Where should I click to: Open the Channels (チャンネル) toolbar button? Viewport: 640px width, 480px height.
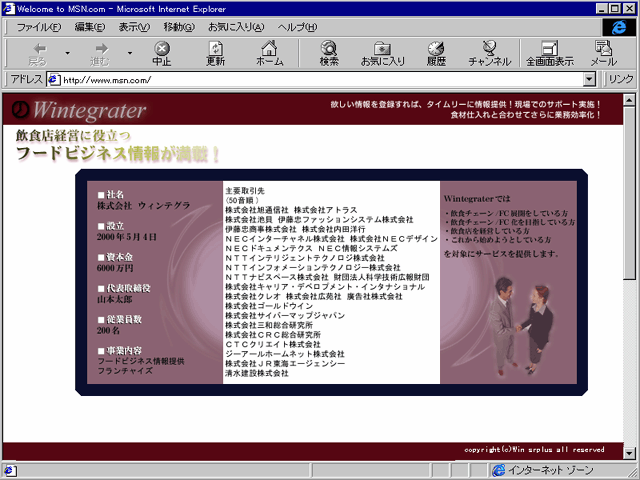tap(489, 53)
